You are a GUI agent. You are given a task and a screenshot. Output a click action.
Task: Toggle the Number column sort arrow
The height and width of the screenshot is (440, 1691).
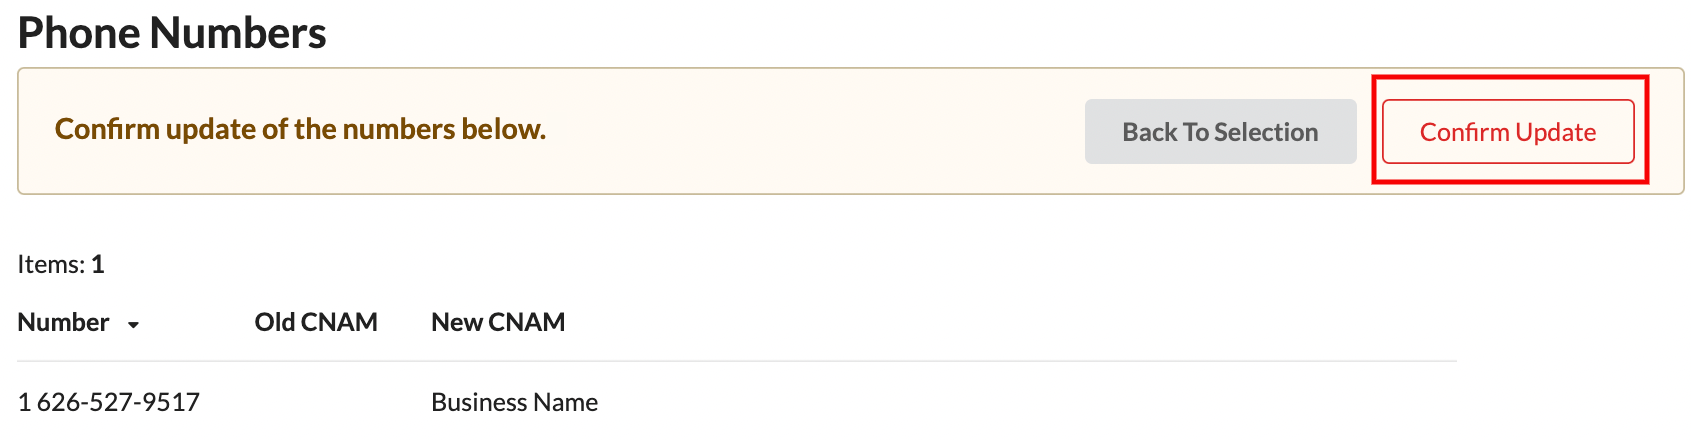pyautogui.click(x=133, y=324)
